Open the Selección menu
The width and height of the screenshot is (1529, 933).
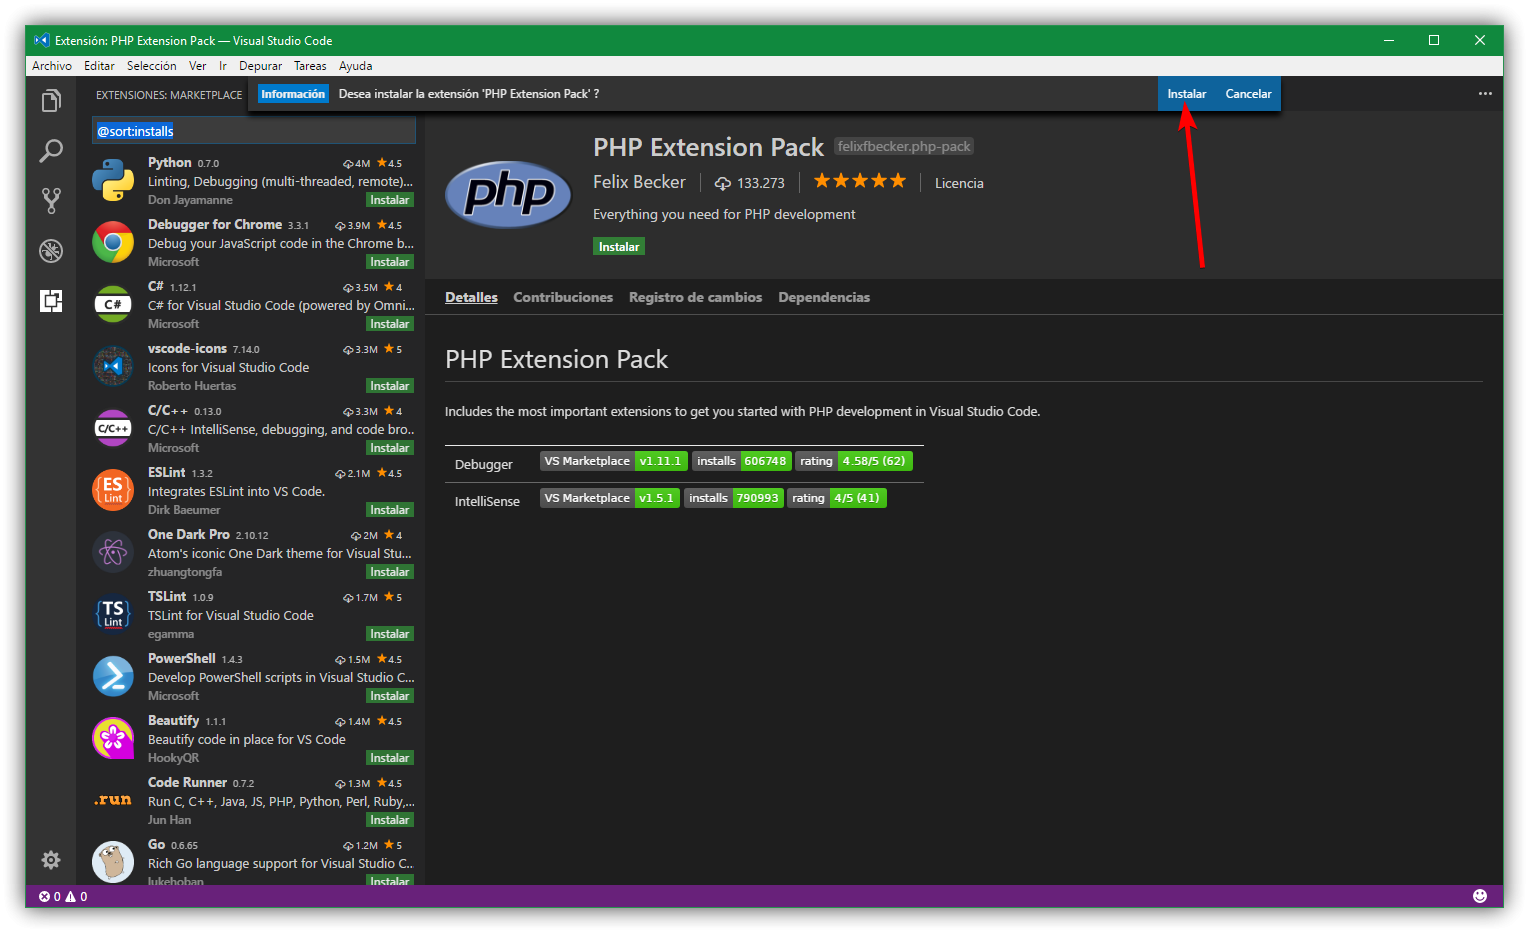point(152,66)
